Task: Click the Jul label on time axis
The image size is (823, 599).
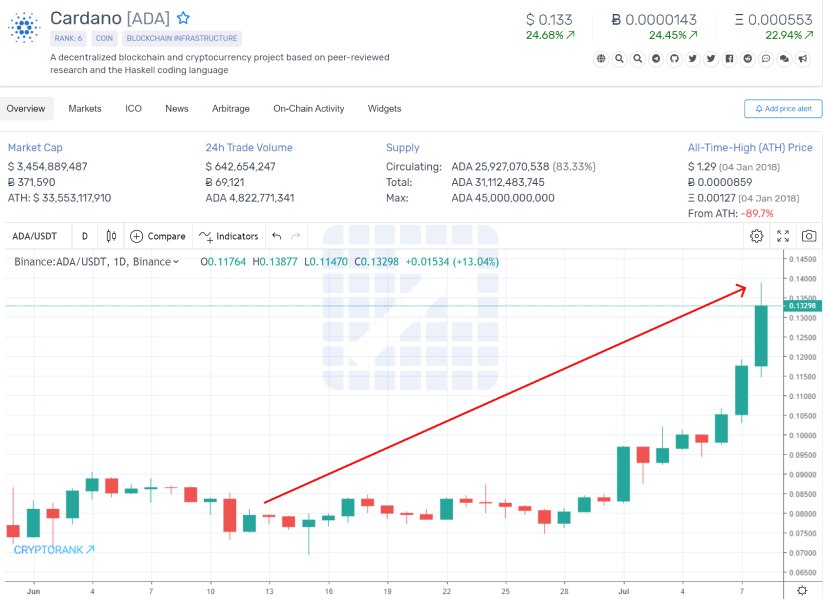Action: tap(624, 591)
